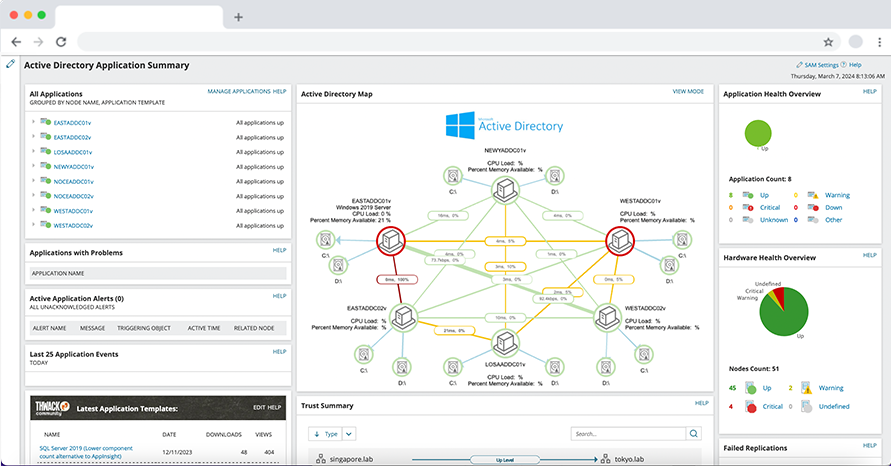The height and width of the screenshot is (466, 891).
Task: Click EDIT in Latest Application Templates
Action: click(x=259, y=407)
